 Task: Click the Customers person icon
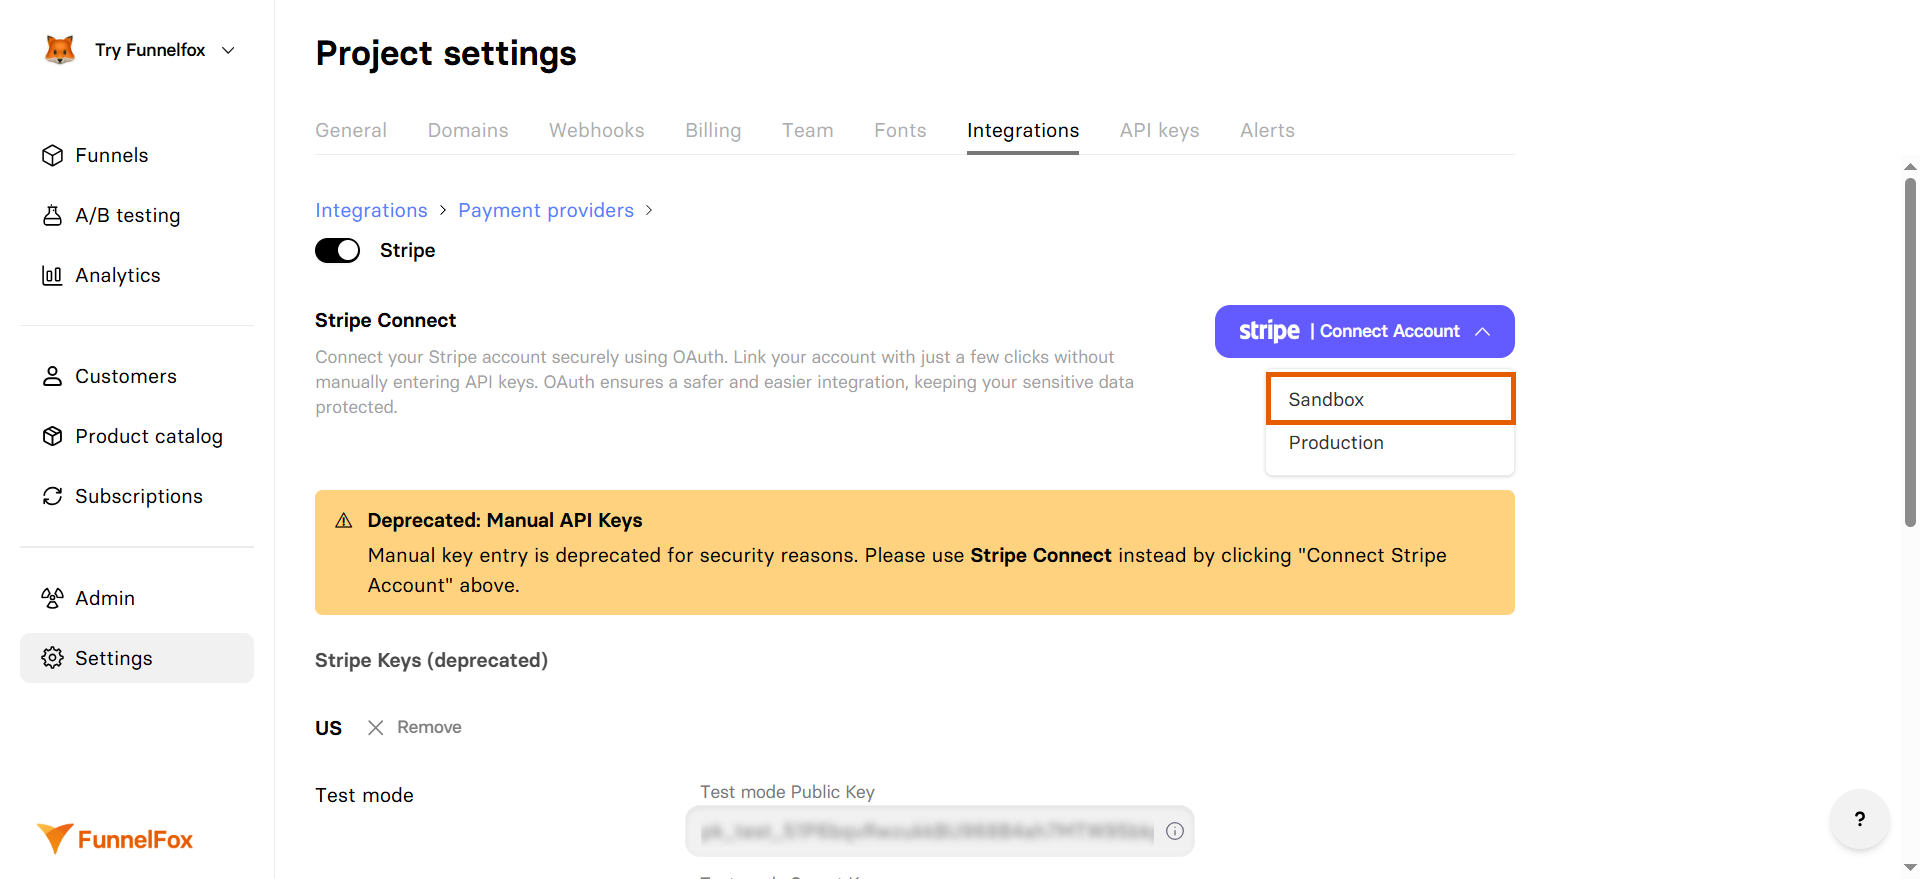[52, 376]
